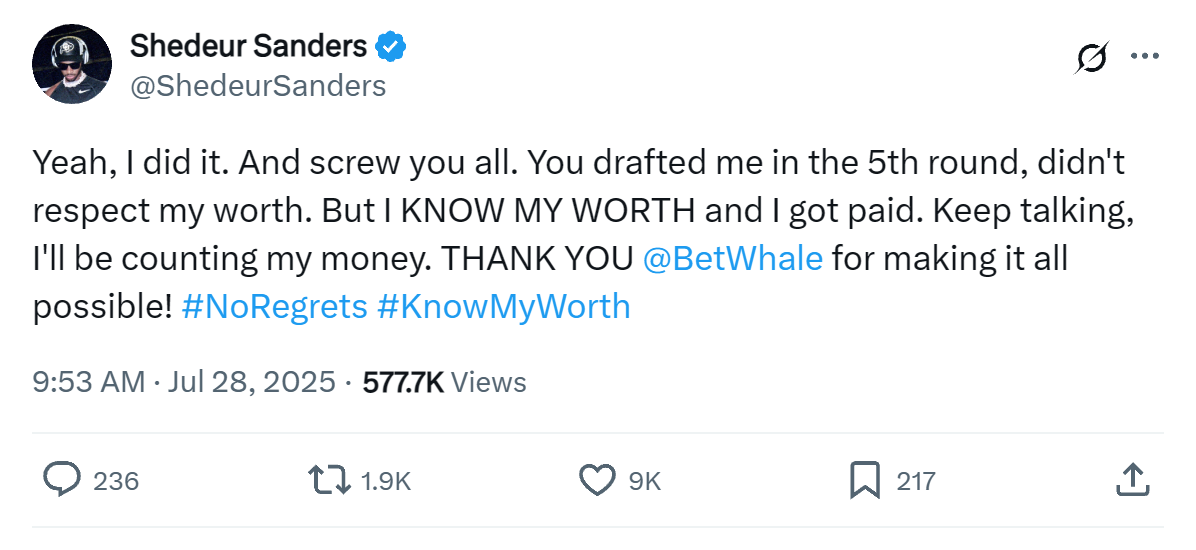Click the 9:53 AM Jul 28, 2025 timestamp
The width and height of the screenshot is (1196, 550).
coord(184,381)
